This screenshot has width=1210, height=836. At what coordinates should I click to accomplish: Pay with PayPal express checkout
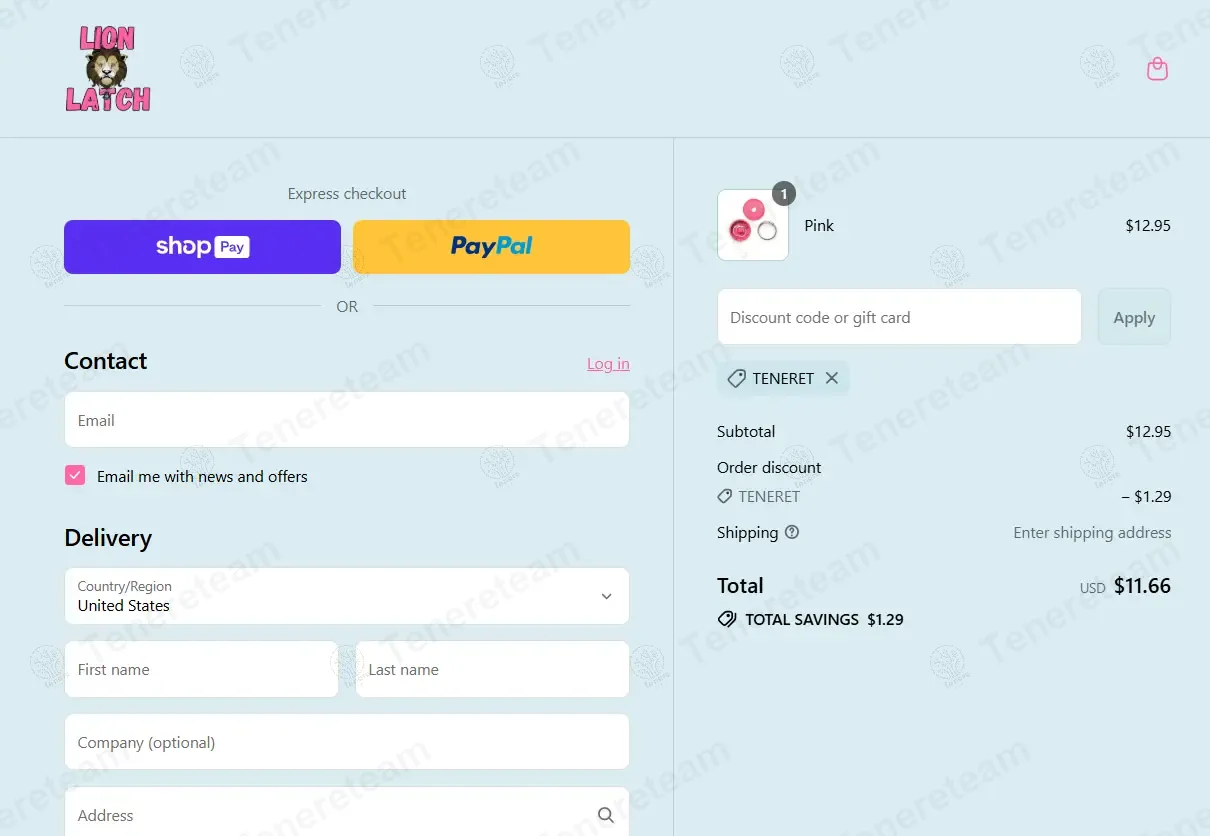click(x=491, y=247)
